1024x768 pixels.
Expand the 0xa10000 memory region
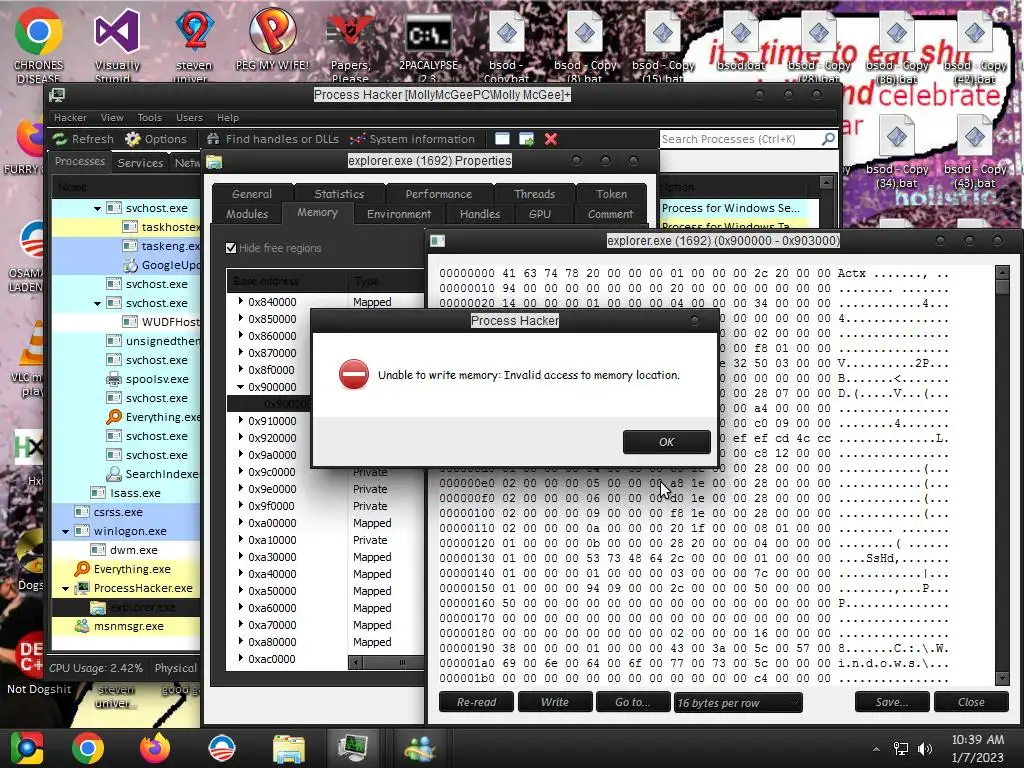[x=240, y=539]
